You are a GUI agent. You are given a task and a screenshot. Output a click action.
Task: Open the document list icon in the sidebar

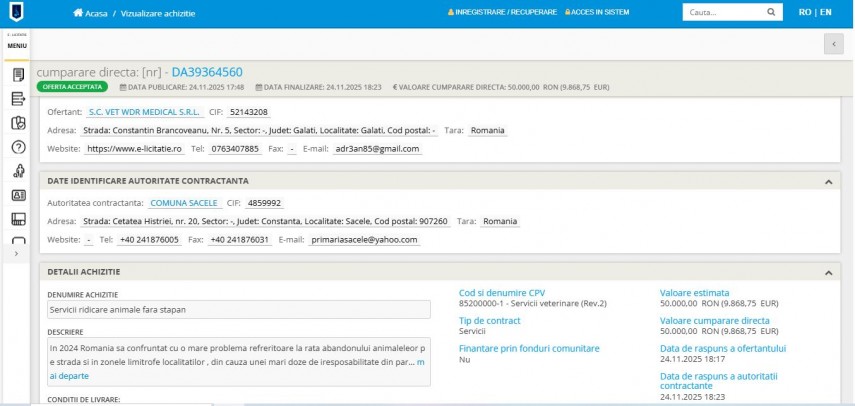17,75
